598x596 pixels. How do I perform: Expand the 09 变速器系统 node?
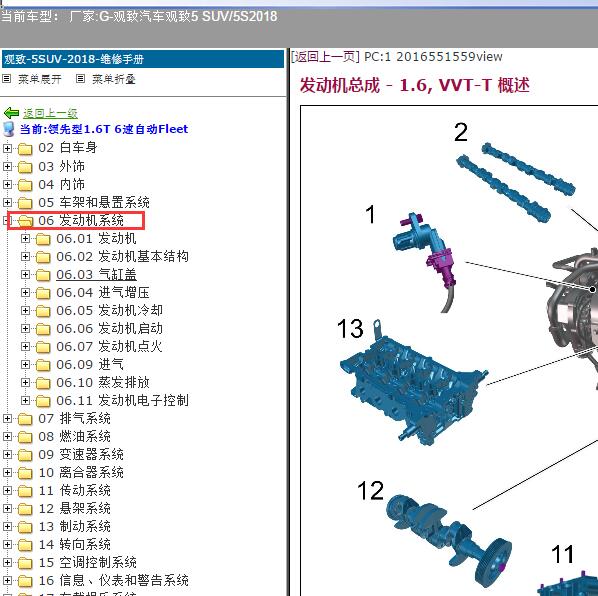pyautogui.click(x=7, y=454)
